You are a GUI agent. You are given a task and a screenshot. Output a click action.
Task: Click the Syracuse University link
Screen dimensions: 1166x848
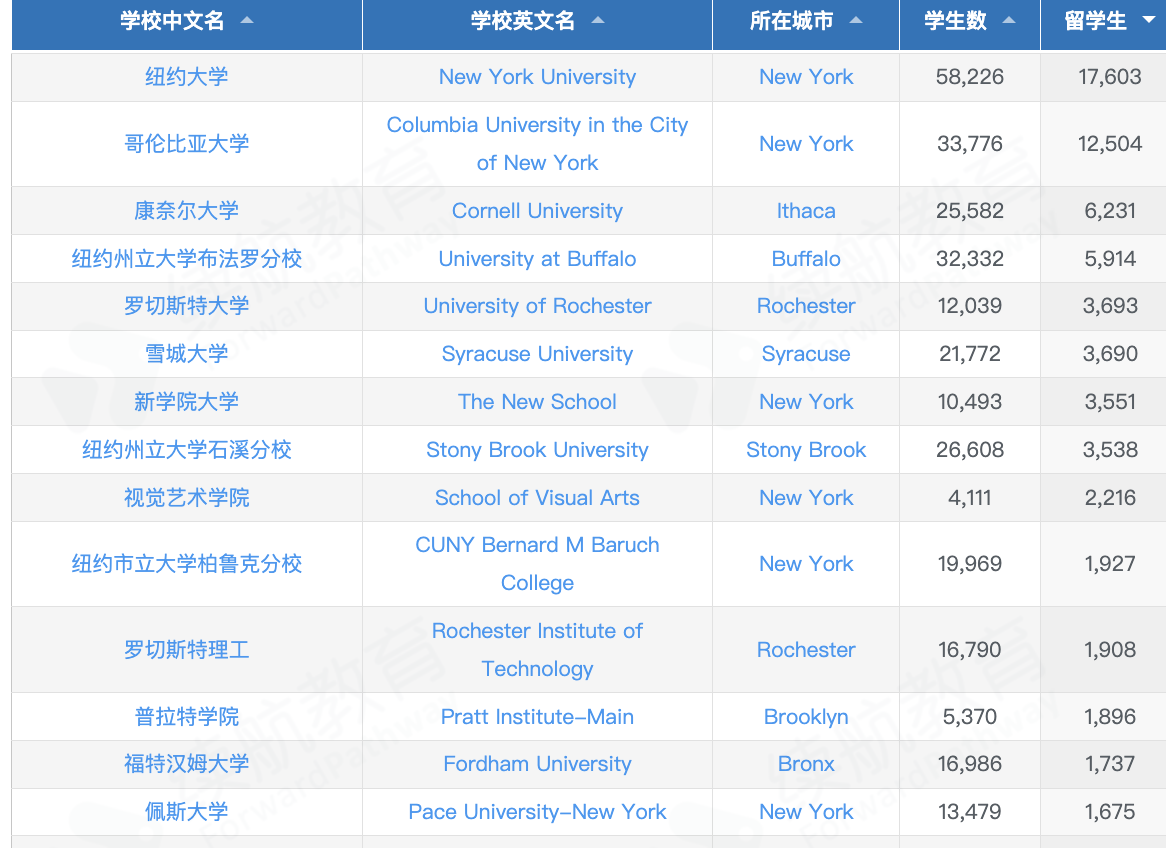[537, 354]
